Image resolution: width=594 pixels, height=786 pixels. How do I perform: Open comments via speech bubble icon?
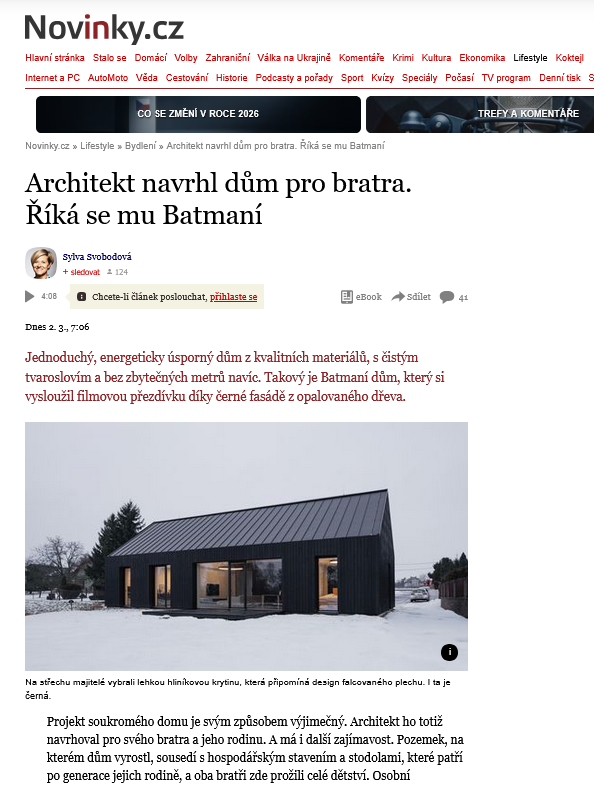pyautogui.click(x=447, y=297)
